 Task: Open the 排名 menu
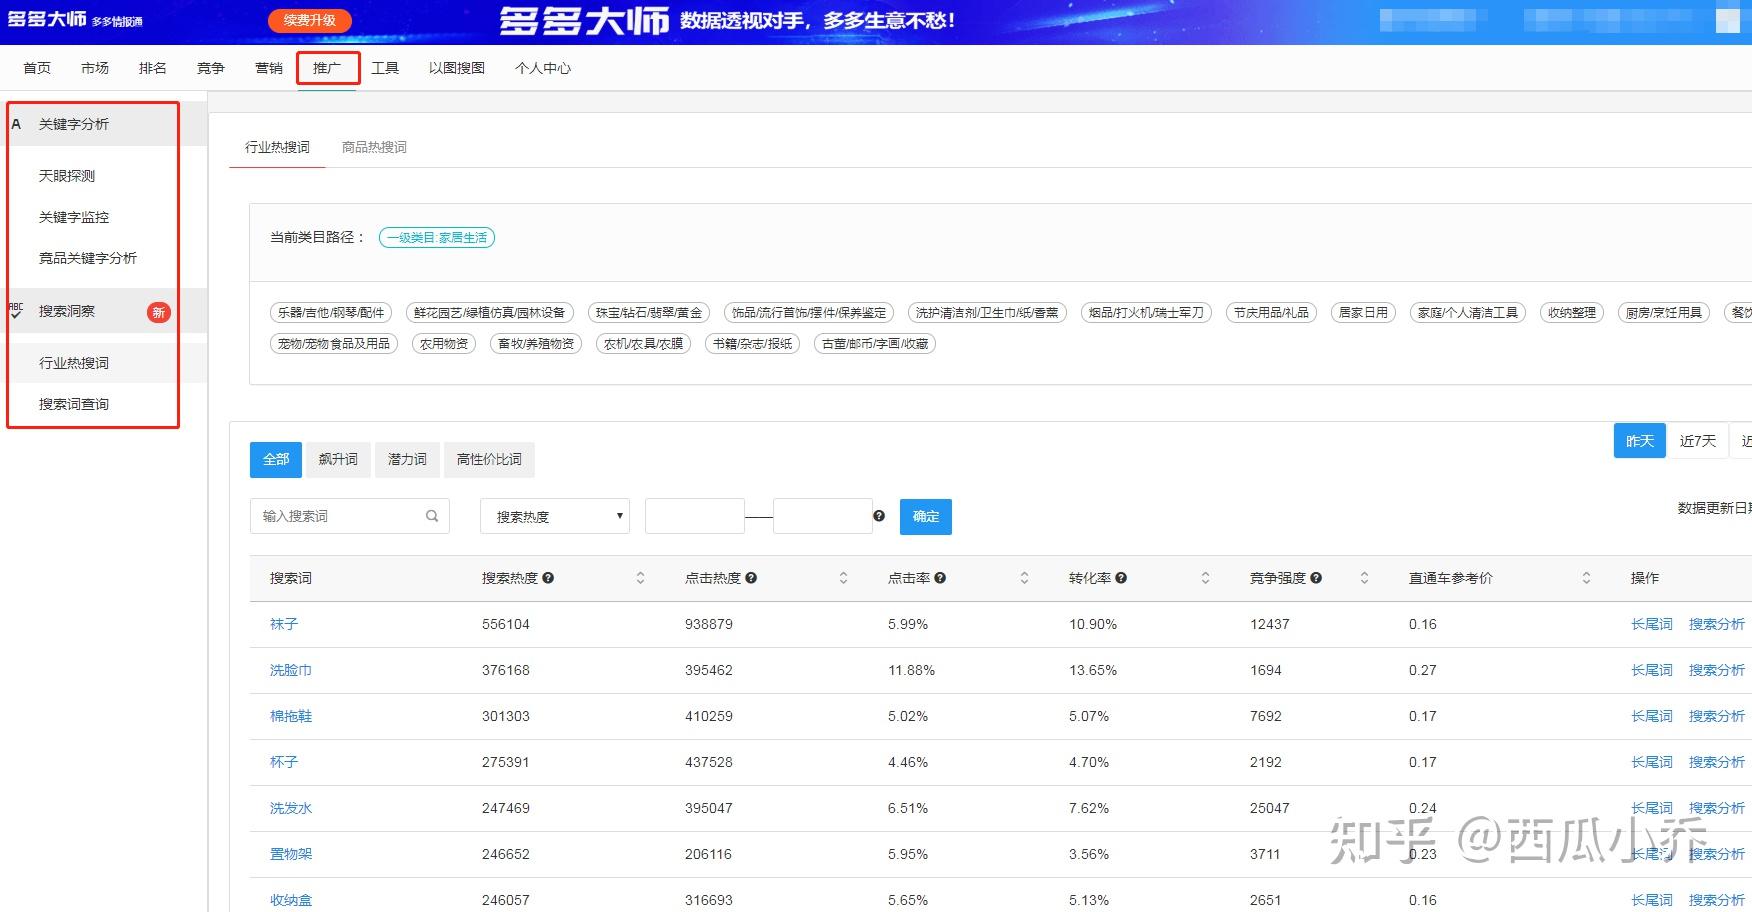coord(153,68)
